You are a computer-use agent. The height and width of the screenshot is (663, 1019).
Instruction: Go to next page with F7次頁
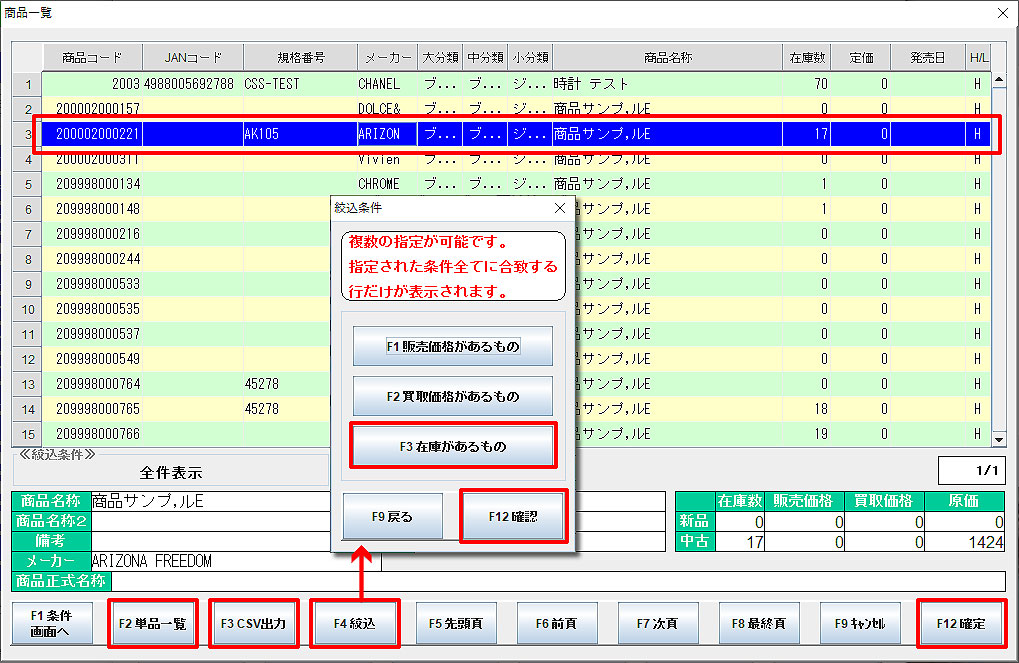point(658,622)
